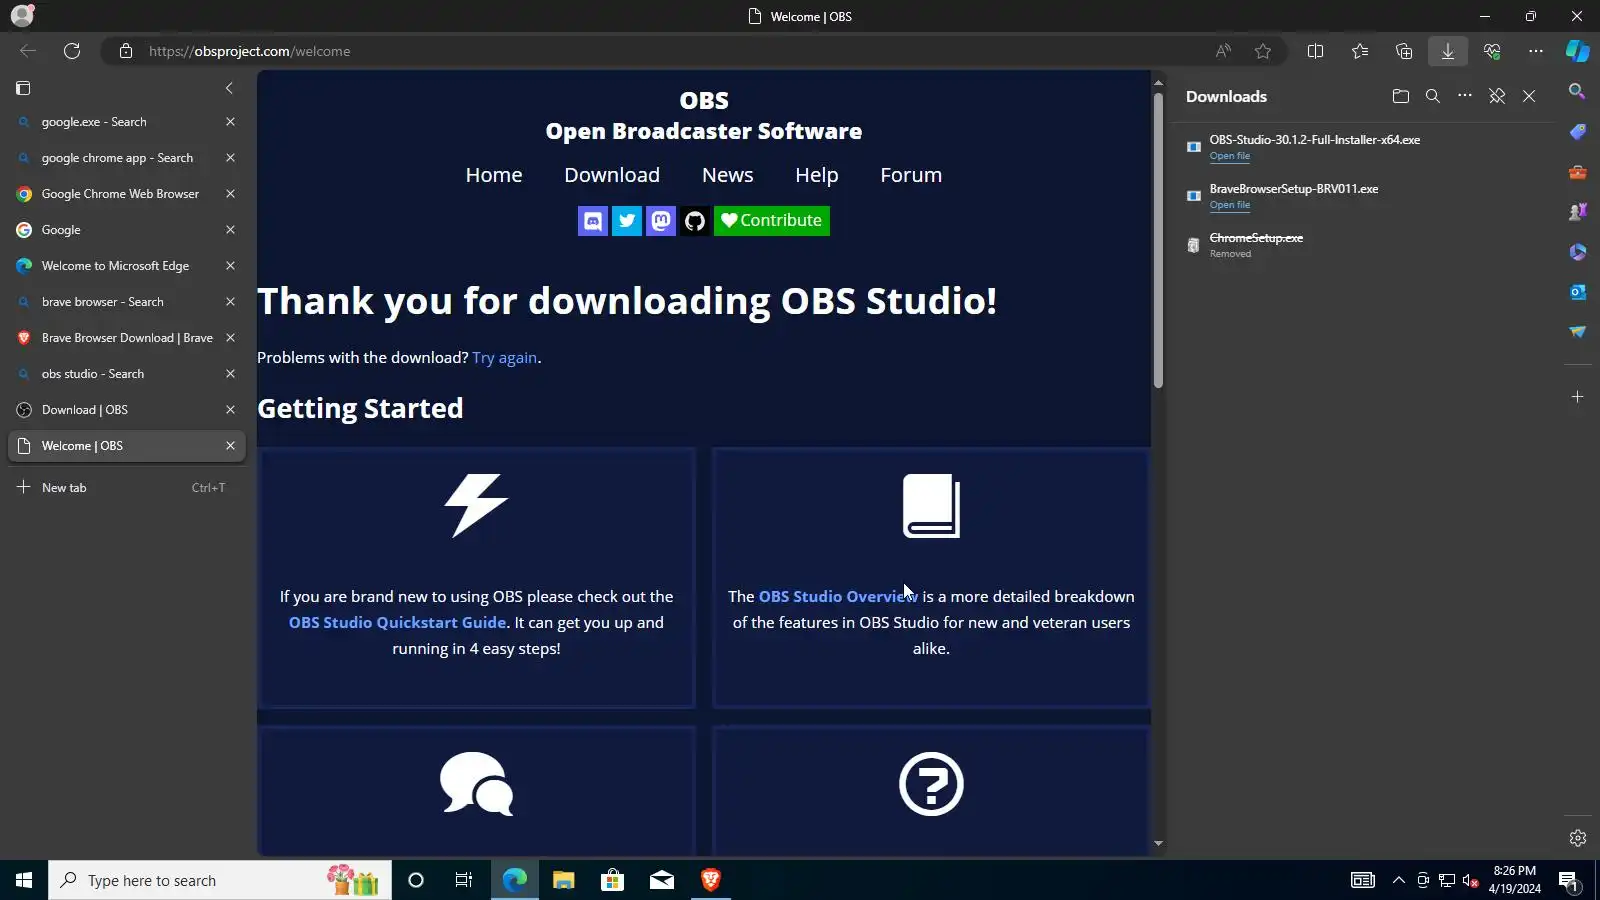Launch Brave from the taskbar

711,880
